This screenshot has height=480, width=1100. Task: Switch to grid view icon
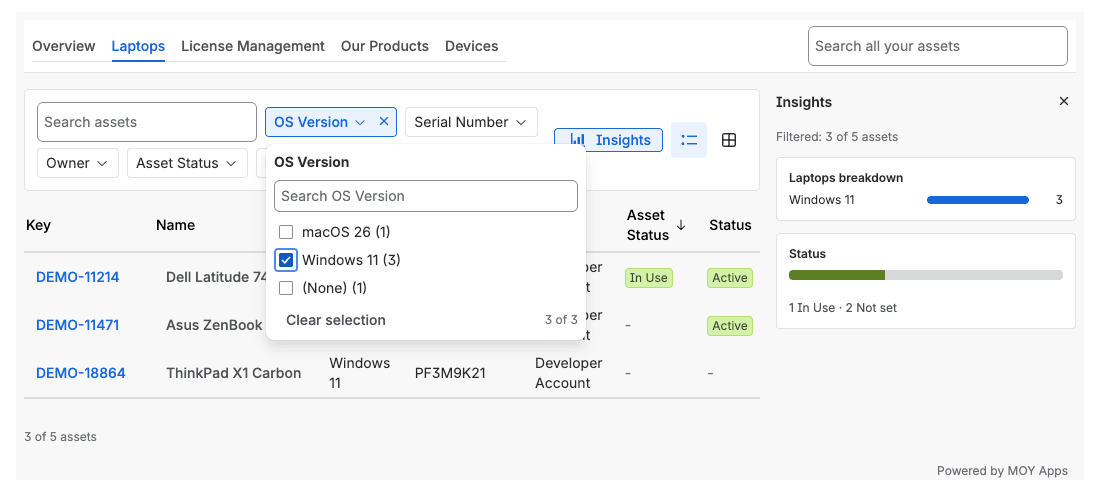coord(729,140)
